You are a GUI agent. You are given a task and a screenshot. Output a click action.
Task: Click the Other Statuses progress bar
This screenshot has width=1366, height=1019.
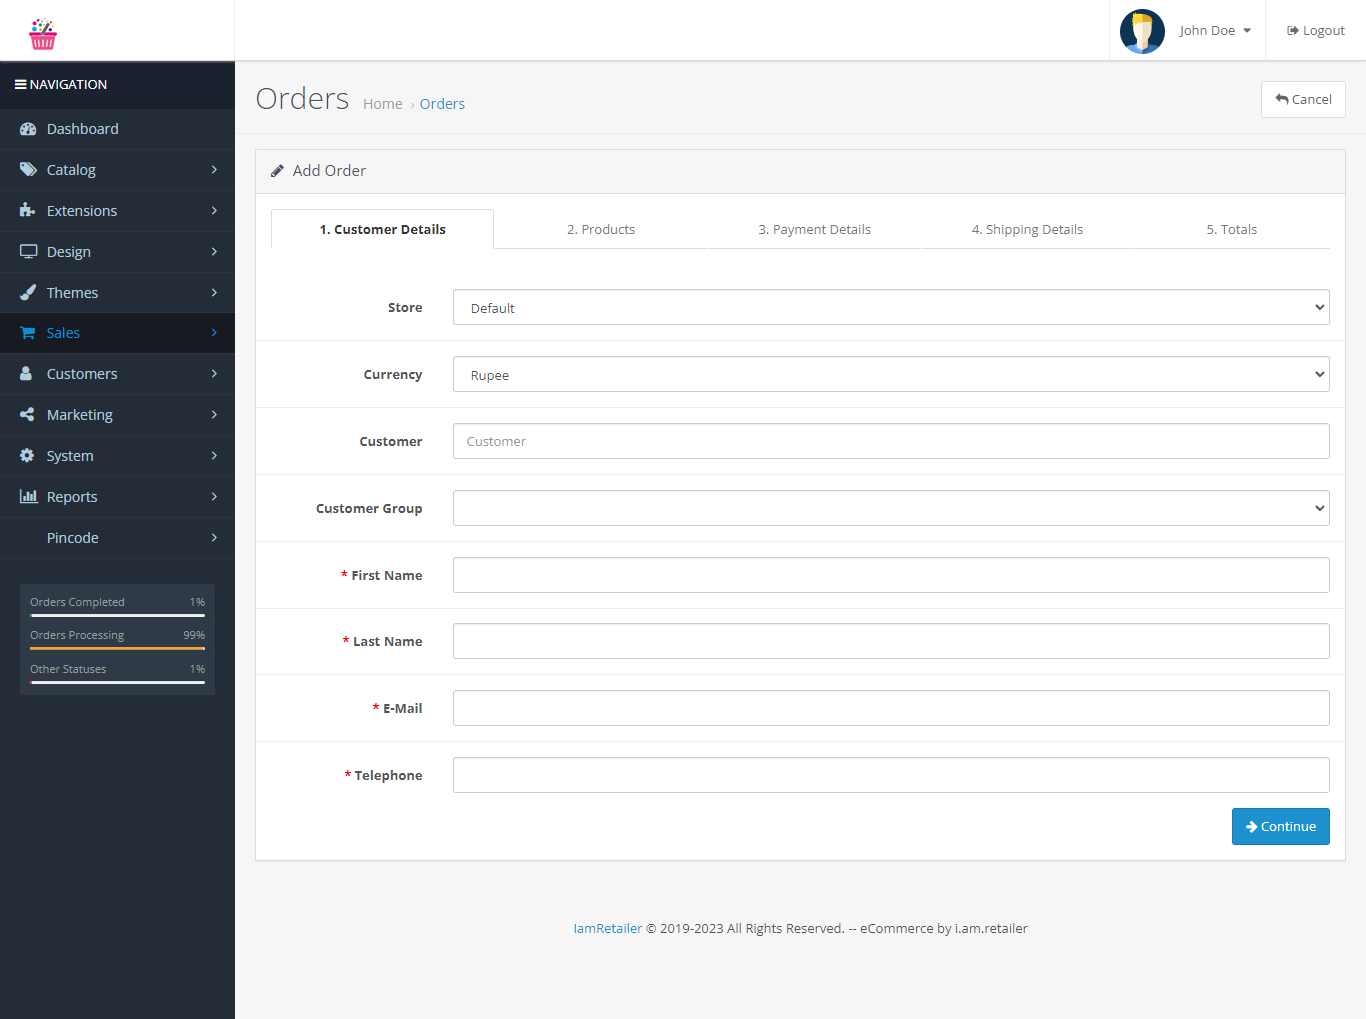[x=117, y=683]
